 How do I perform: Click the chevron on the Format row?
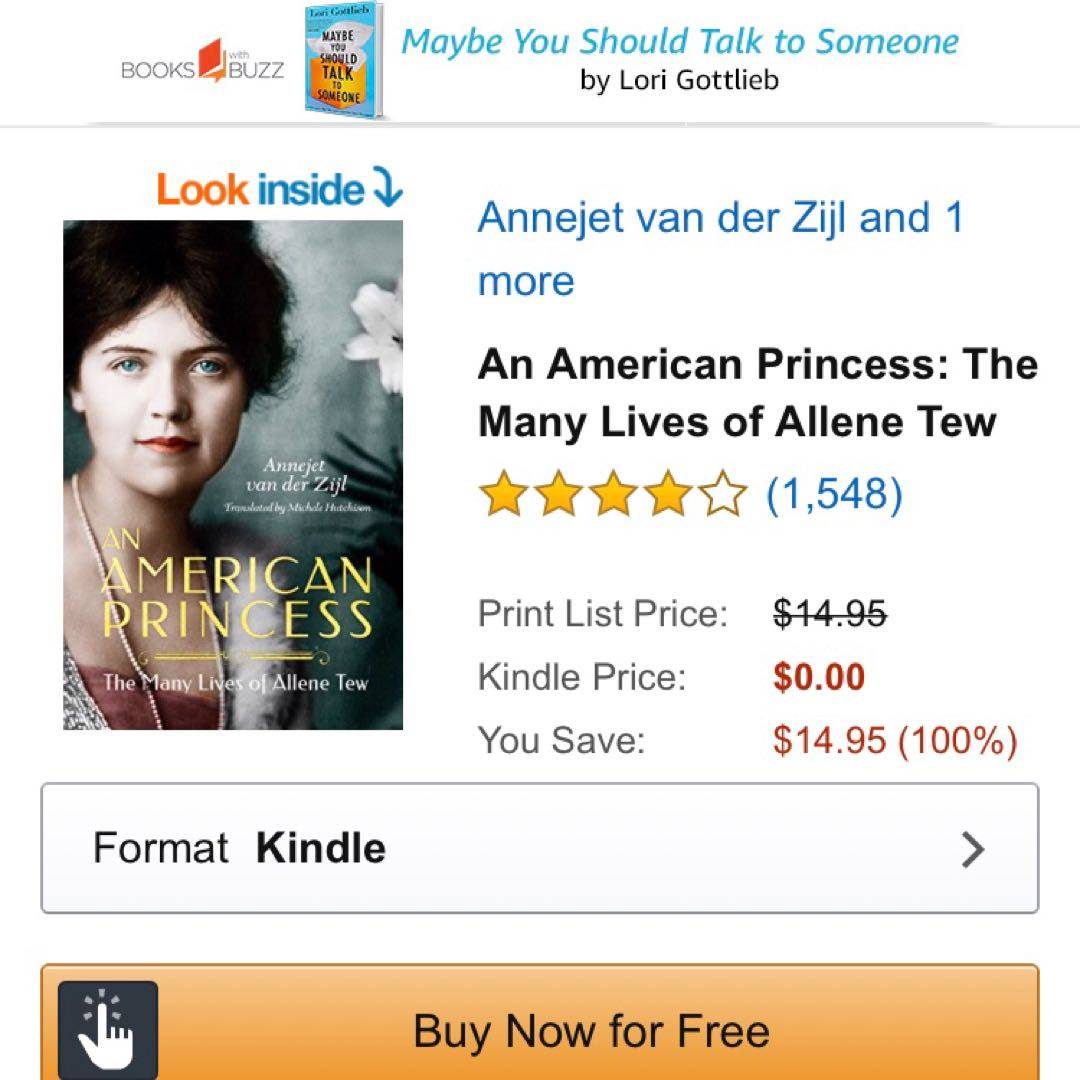[973, 849]
